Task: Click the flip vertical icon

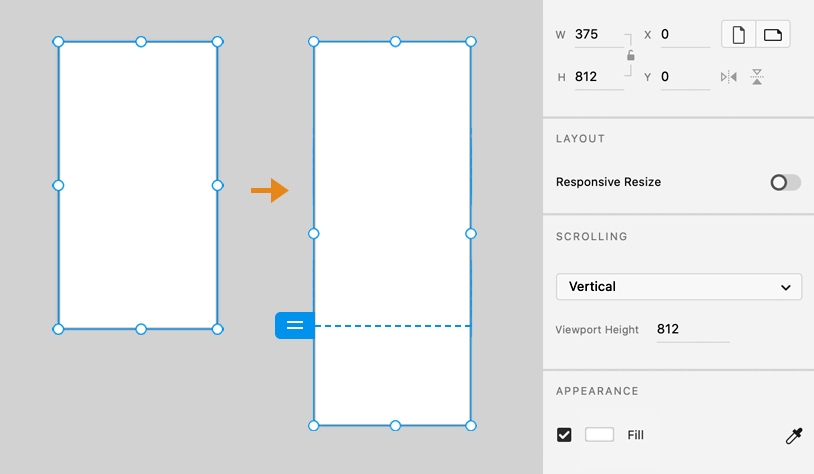Action: click(757, 77)
